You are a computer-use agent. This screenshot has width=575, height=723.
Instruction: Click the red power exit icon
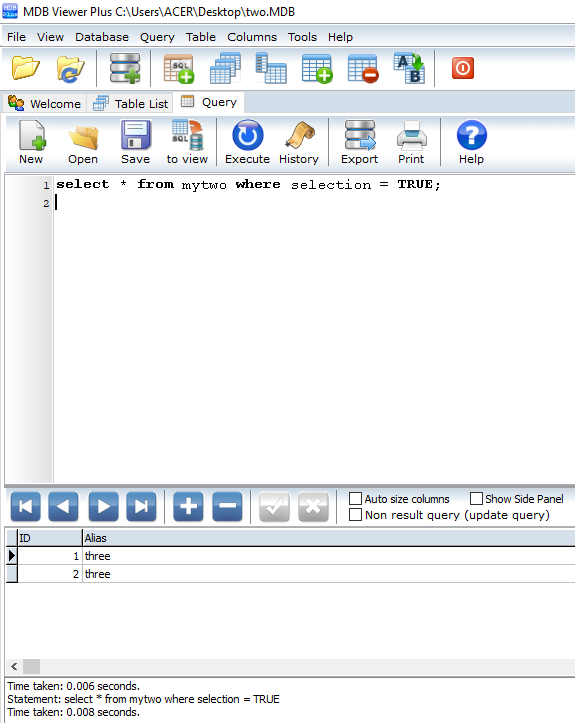point(462,68)
